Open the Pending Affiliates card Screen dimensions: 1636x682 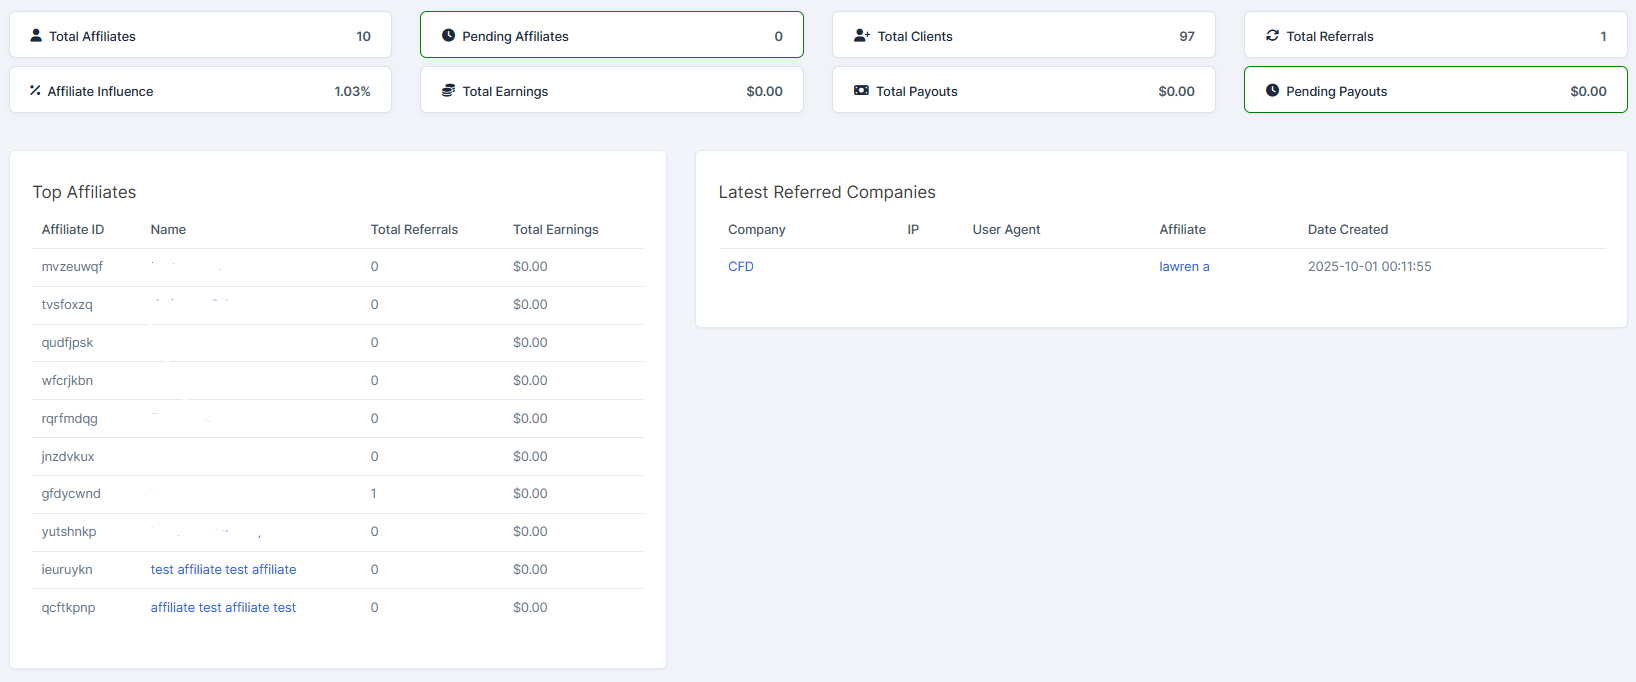611,36
